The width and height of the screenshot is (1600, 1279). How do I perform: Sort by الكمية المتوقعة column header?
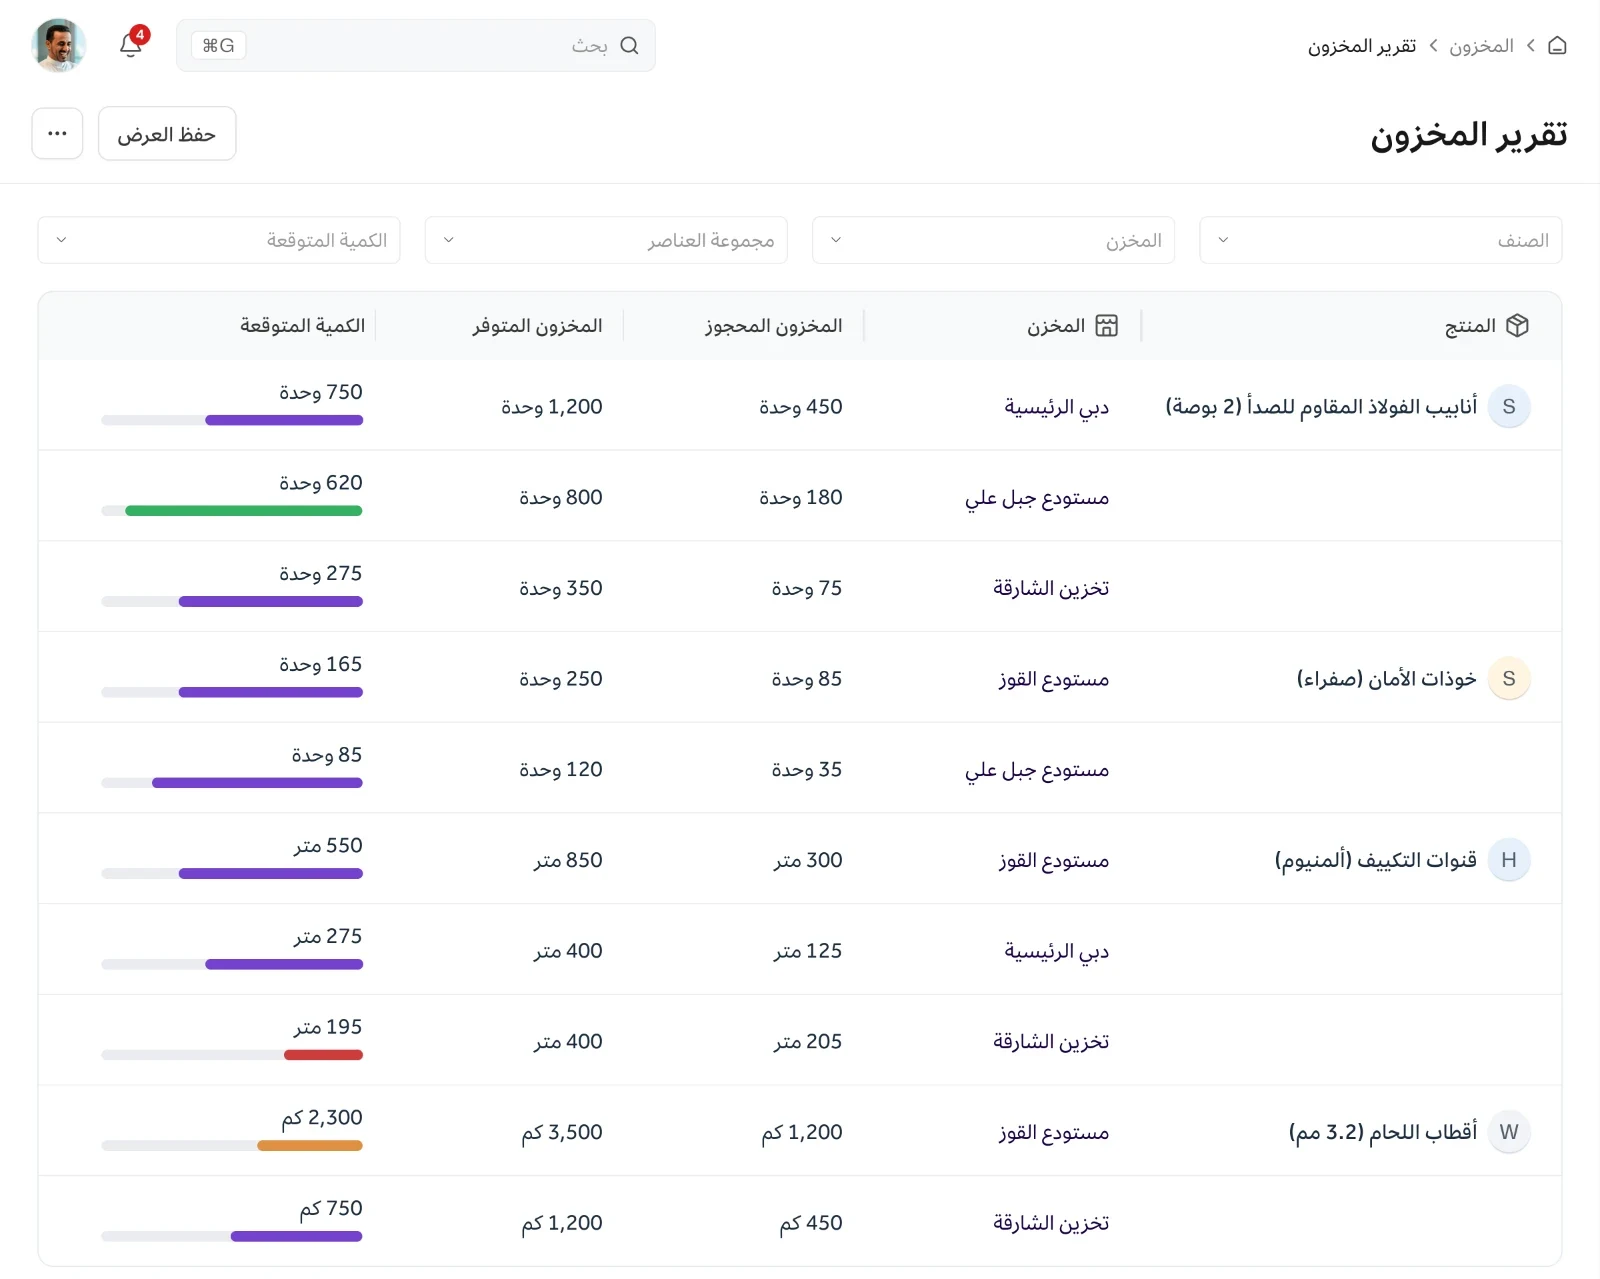[x=302, y=326]
